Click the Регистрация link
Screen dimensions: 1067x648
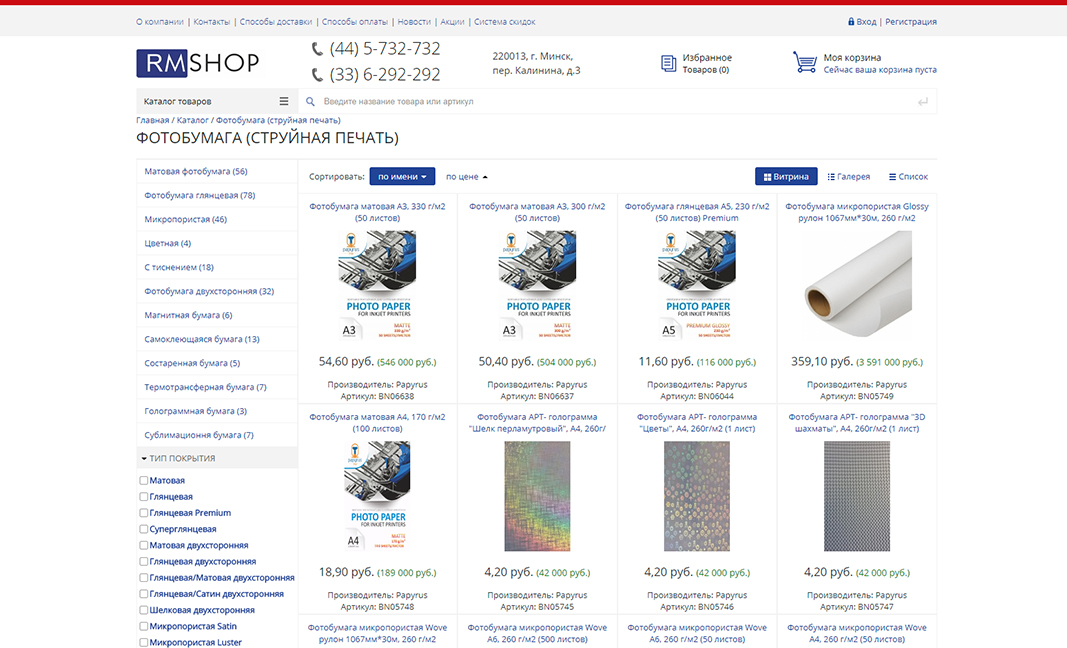pos(910,22)
